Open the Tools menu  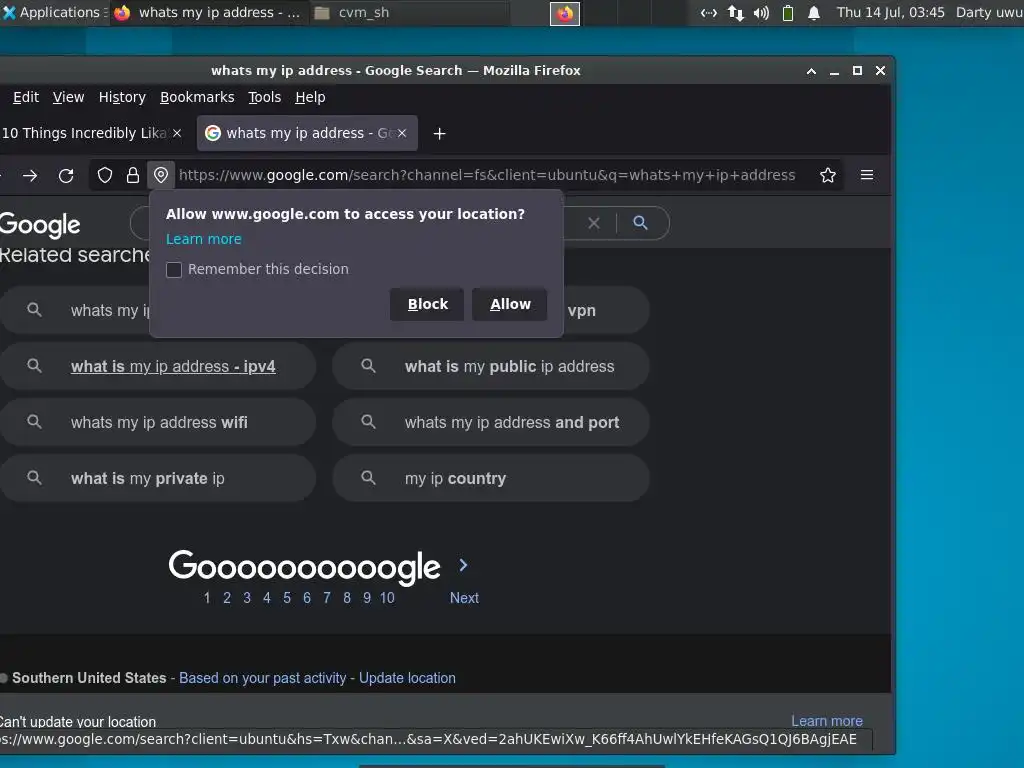coord(264,97)
